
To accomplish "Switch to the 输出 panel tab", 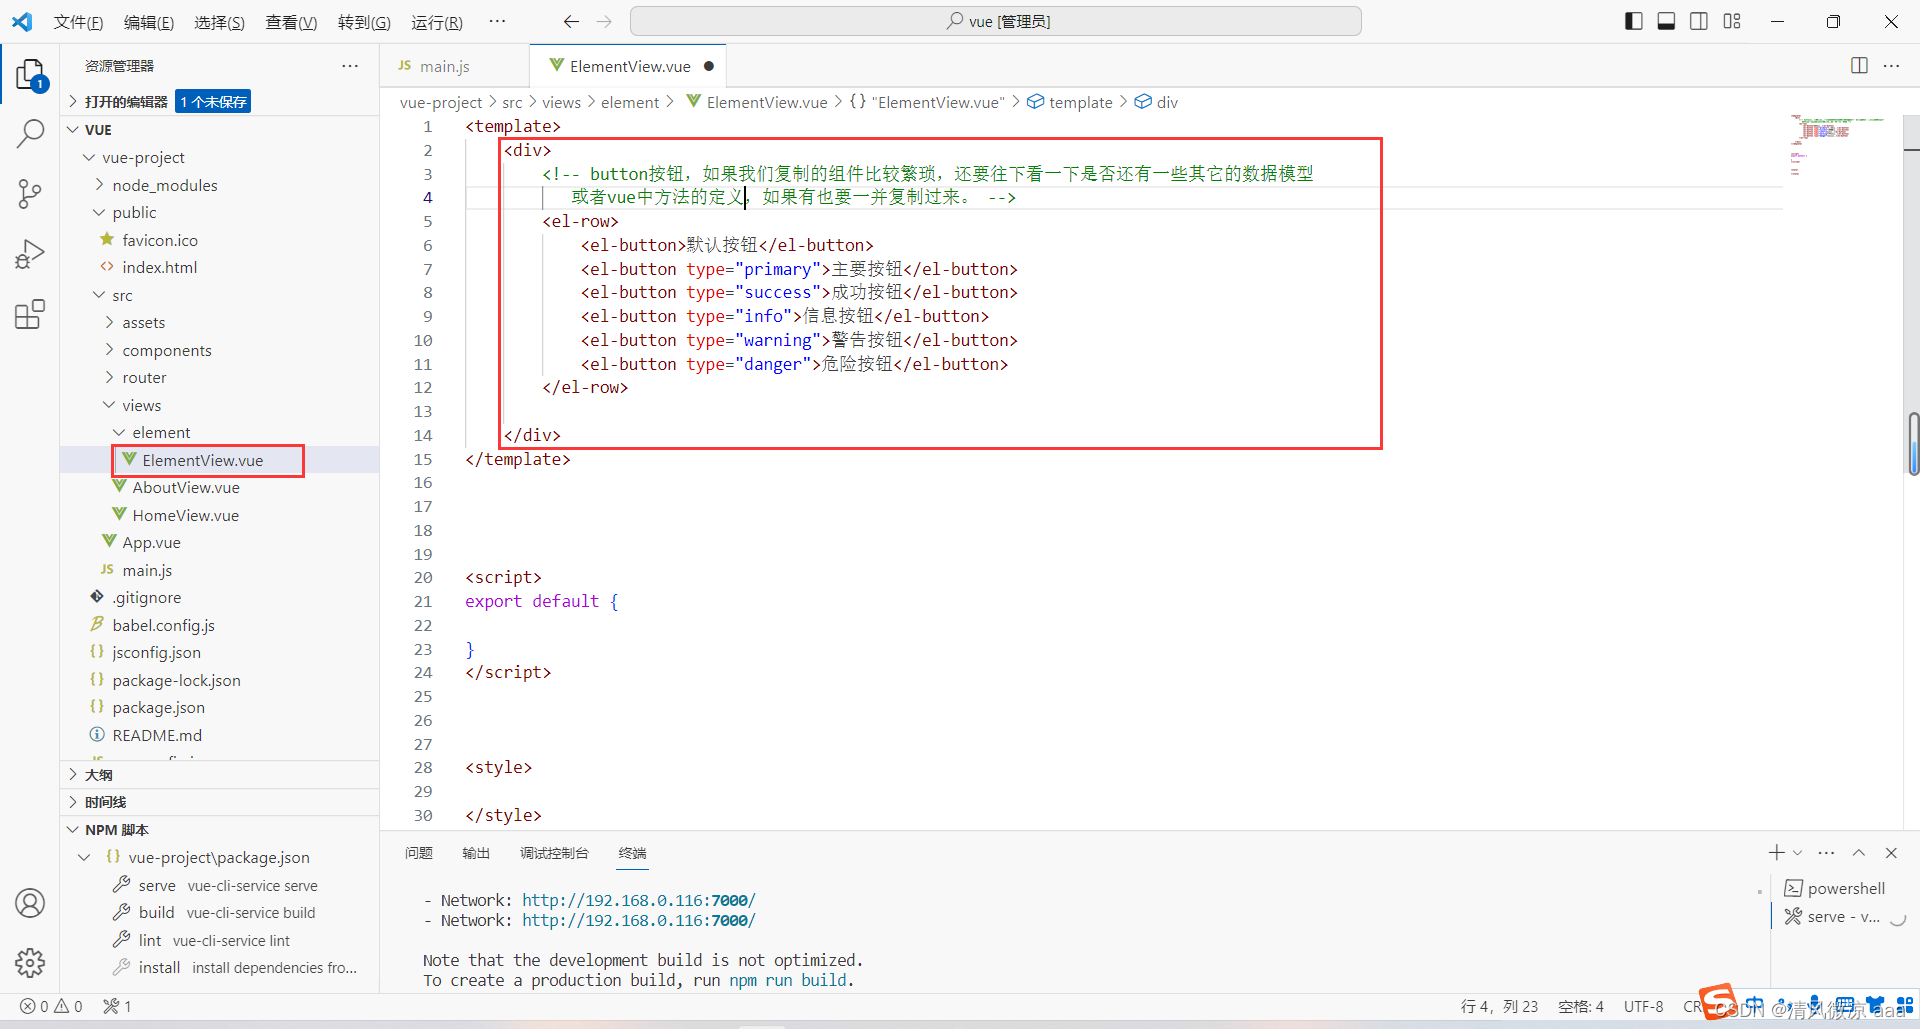I will (476, 853).
